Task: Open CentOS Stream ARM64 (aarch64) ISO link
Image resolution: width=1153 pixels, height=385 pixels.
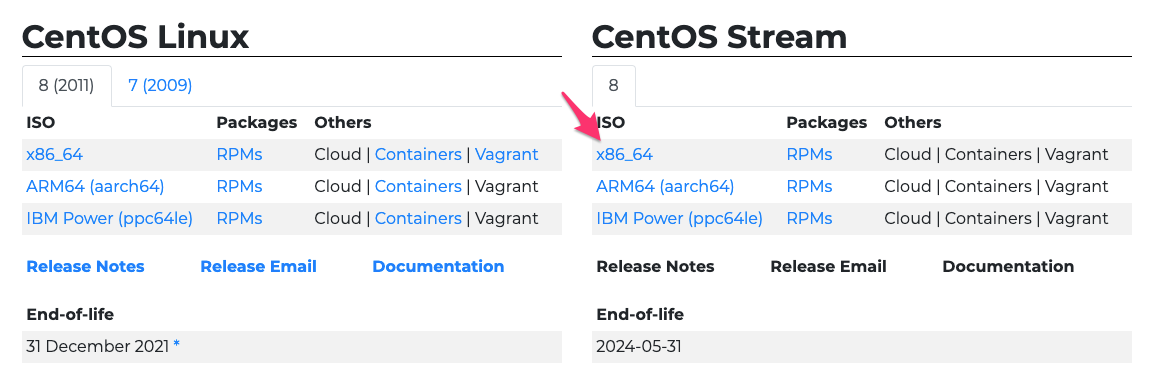Action: tap(665, 187)
